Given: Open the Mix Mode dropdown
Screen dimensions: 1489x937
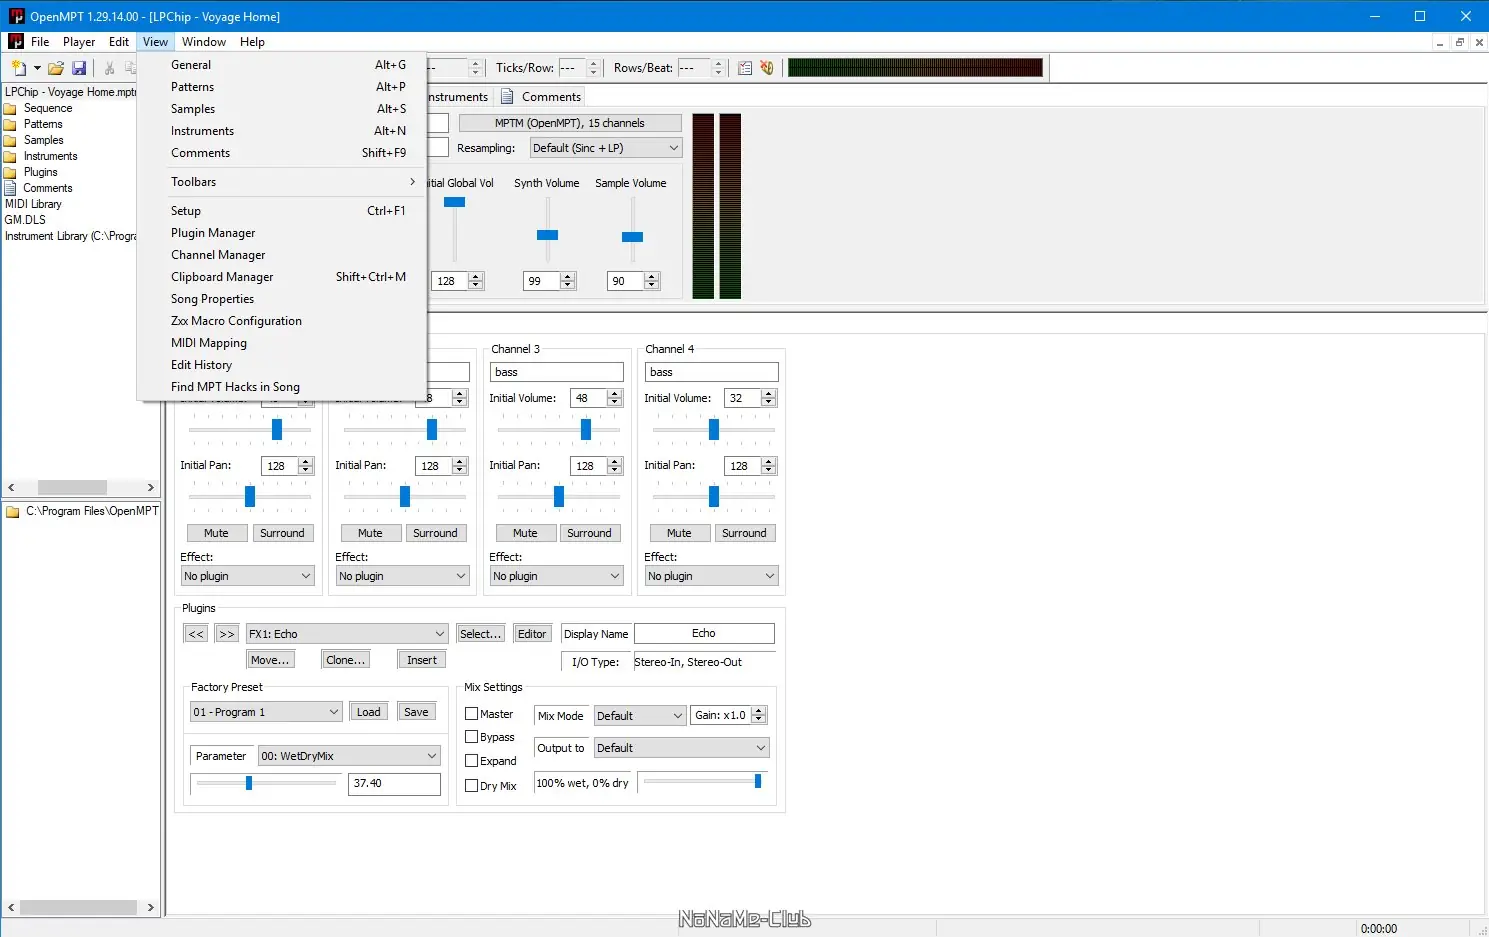Looking at the screenshot, I should tap(640, 716).
